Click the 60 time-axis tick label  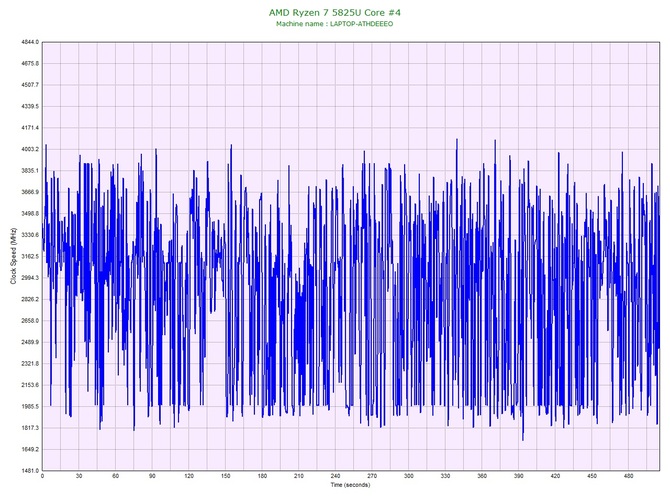tap(116, 476)
